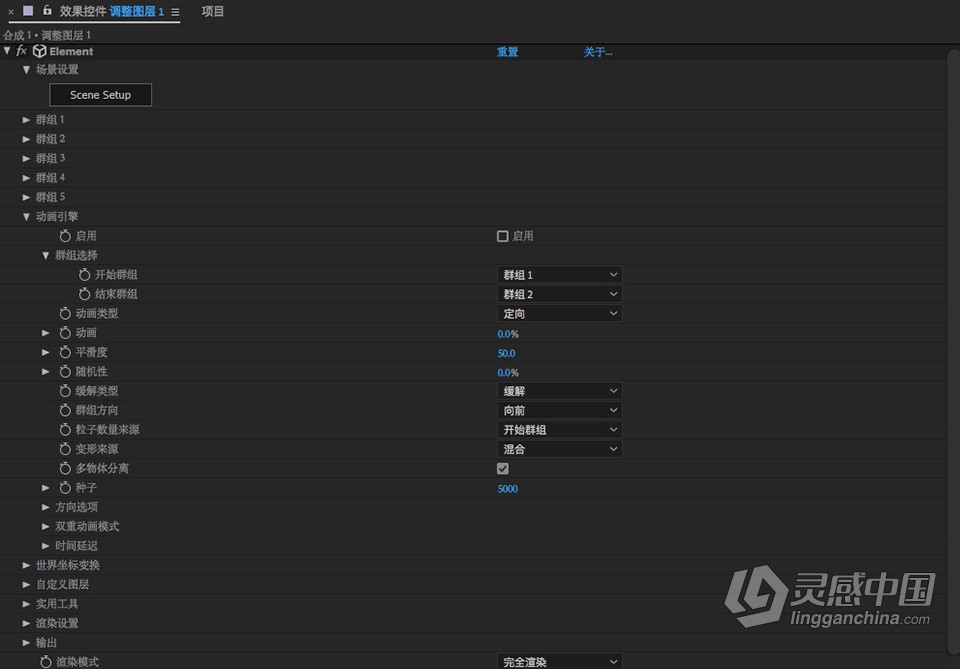Uncheck the 多物体分离 checkbox
This screenshot has height=669, width=960.
coord(503,469)
